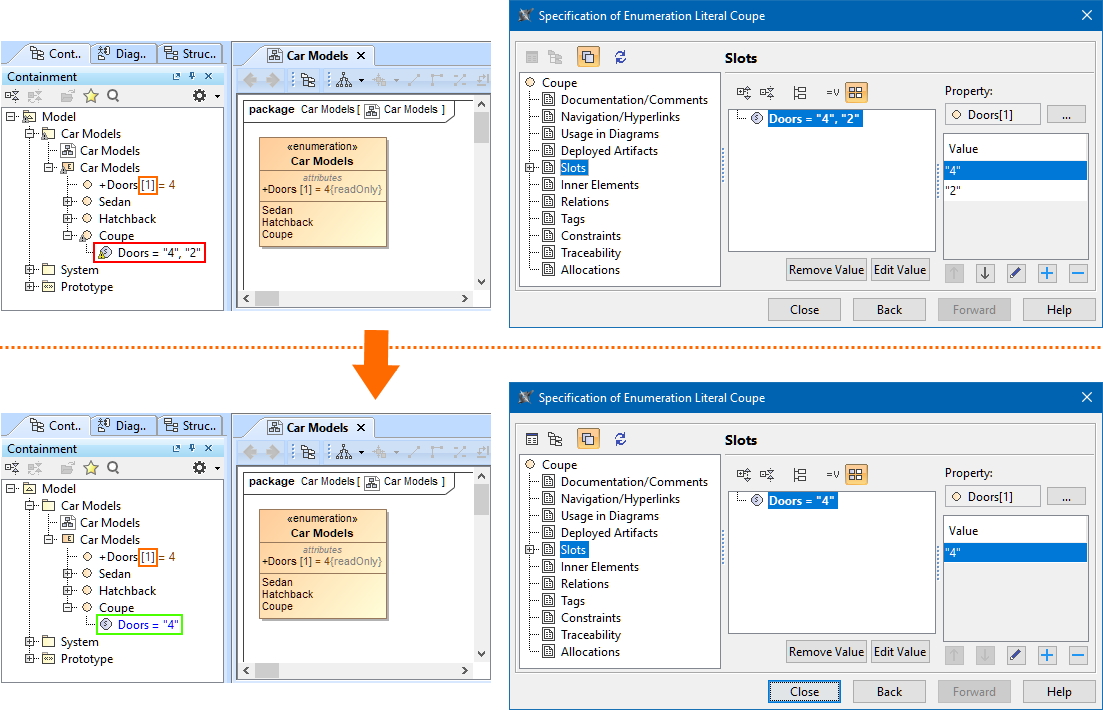This screenshot has width=1103, height=710.
Task: Apply hierarchy layout icon in lower diagram toolbar
Action: [x=344, y=452]
